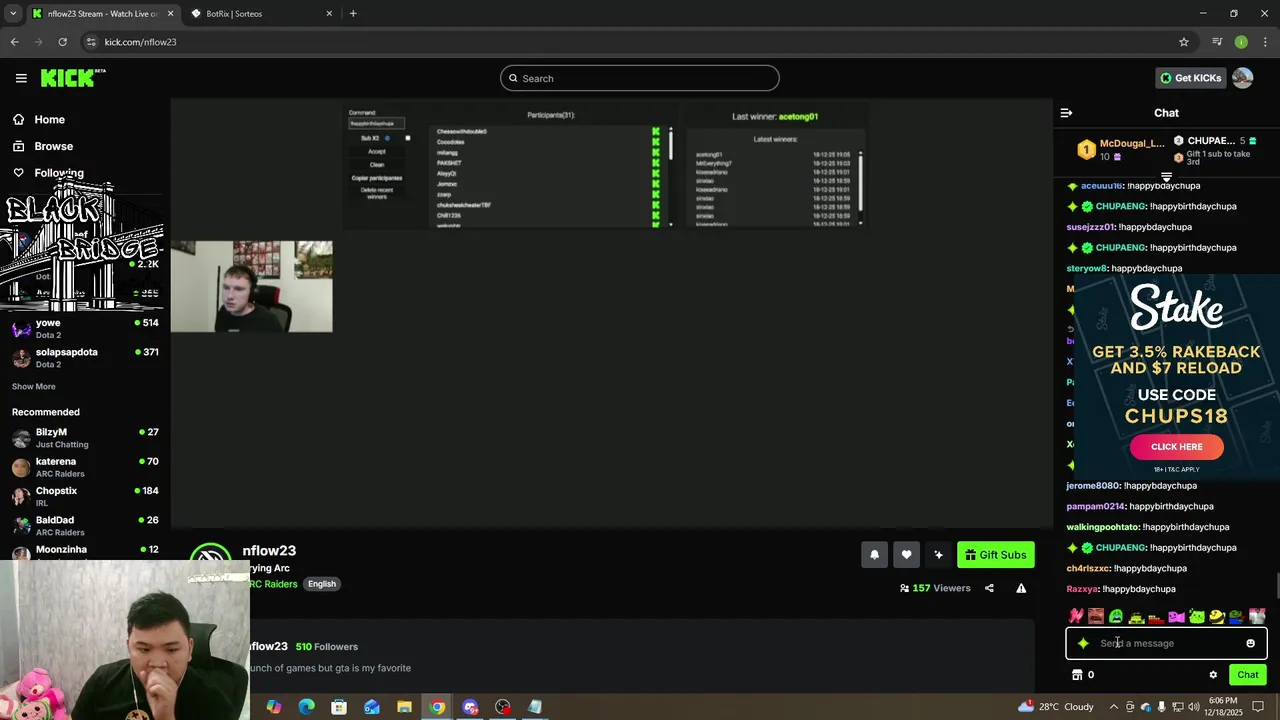Image resolution: width=1280 pixels, height=720 pixels.
Task: Toggle follow with the heart button
Action: [906, 555]
